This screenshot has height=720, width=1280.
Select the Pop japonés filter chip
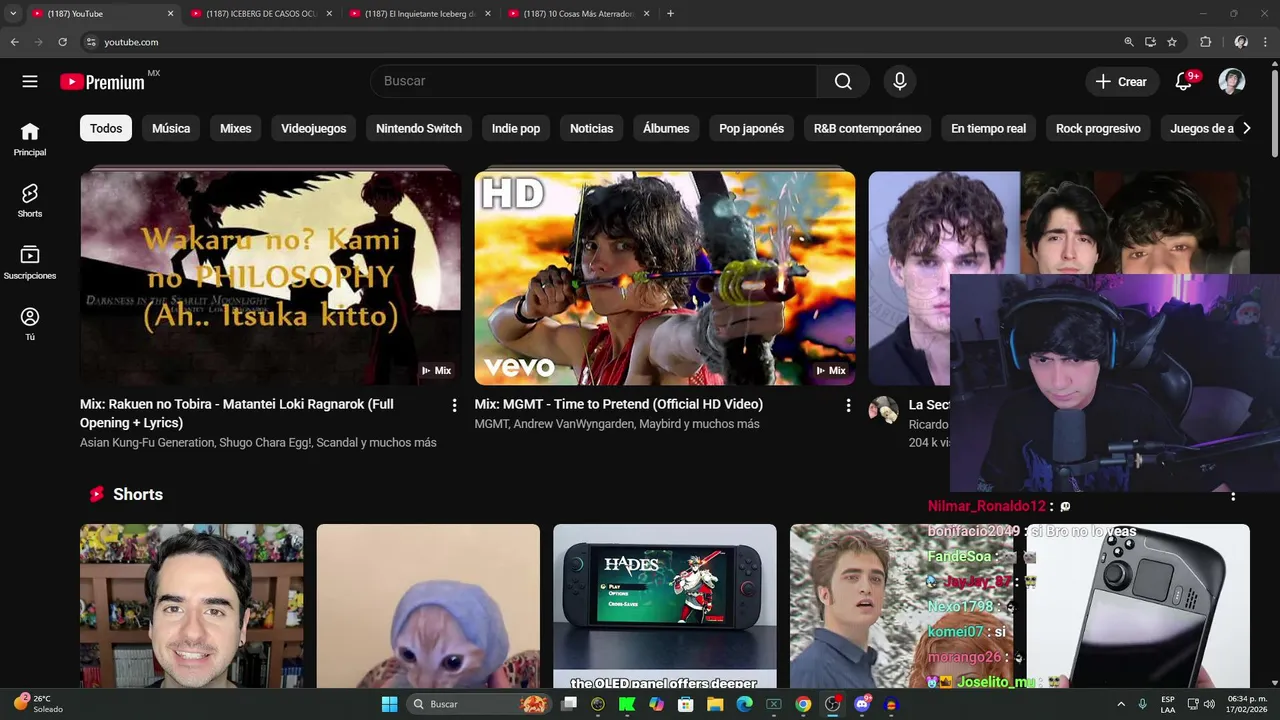coord(751,128)
